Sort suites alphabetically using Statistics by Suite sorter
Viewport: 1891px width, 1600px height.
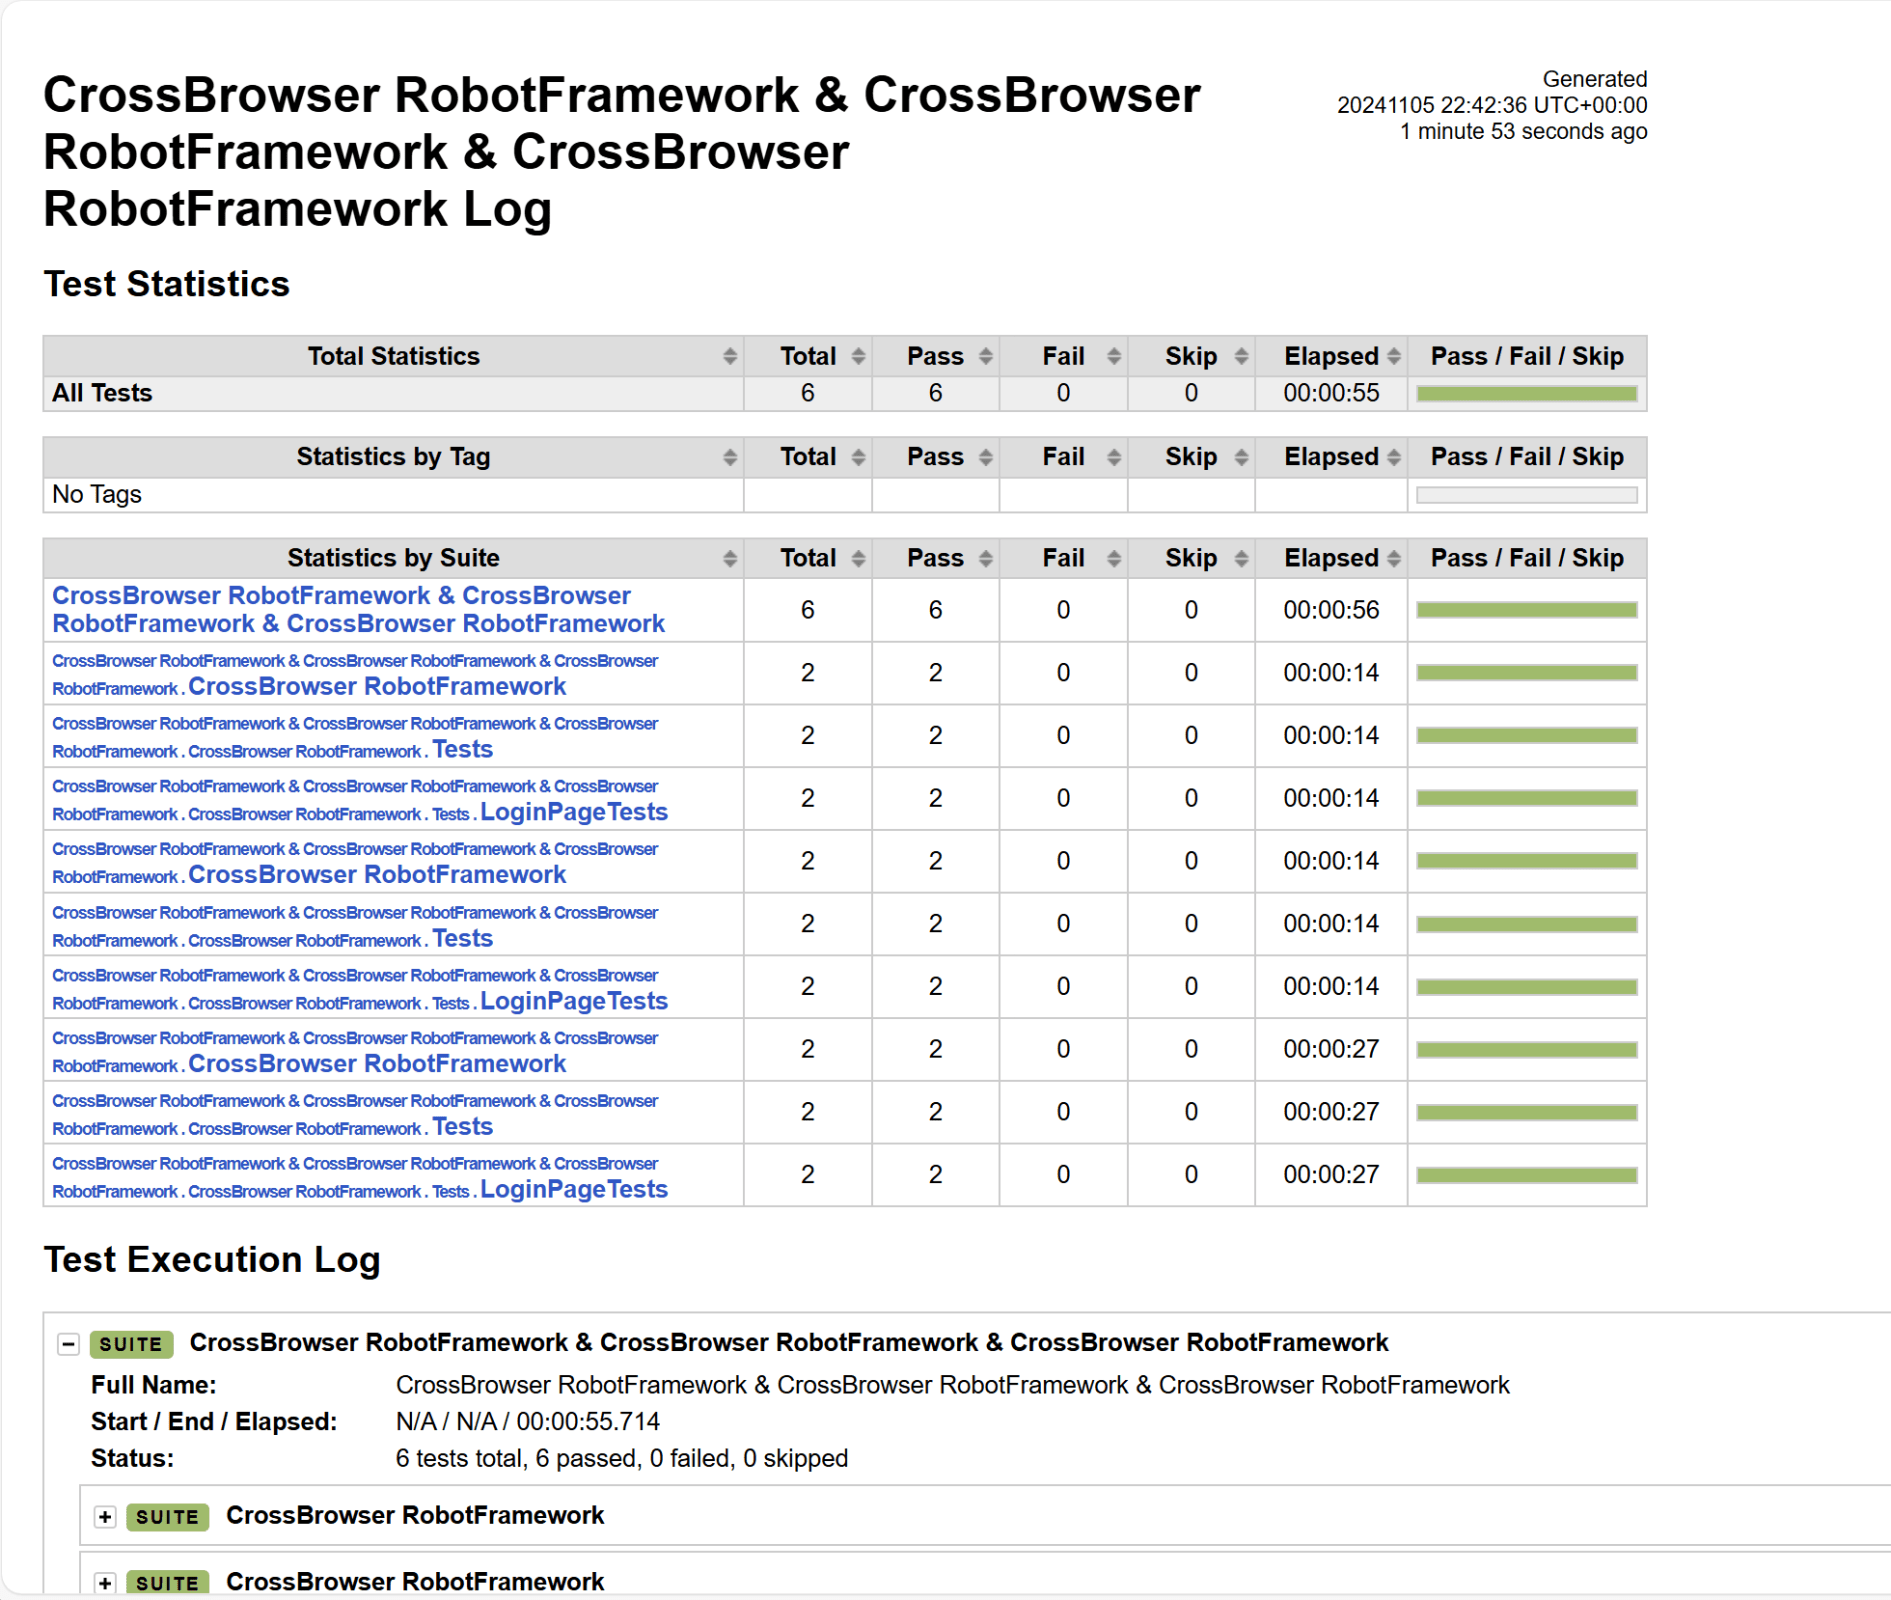(x=731, y=558)
